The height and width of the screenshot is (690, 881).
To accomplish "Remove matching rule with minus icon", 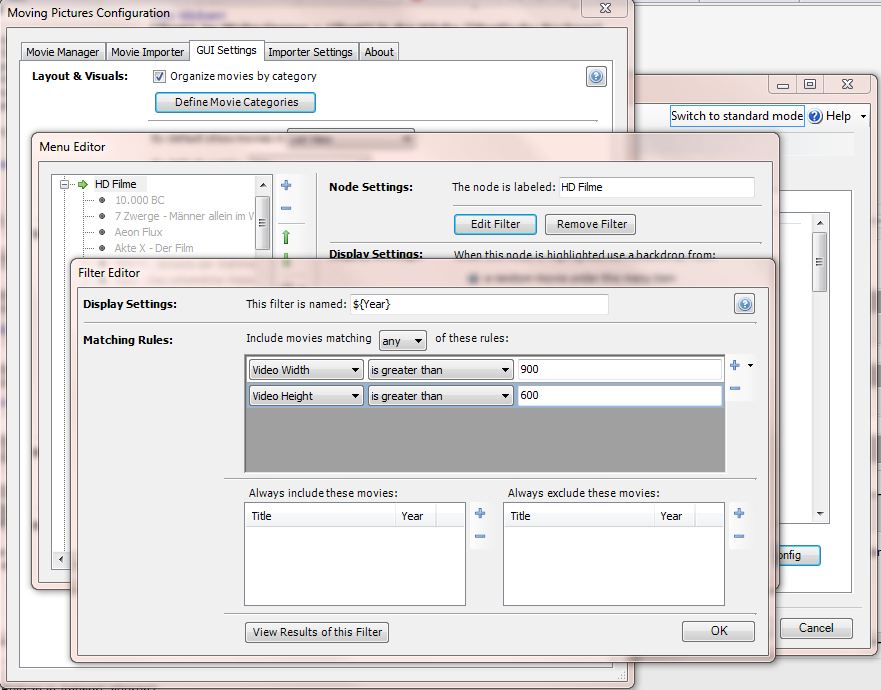I will point(734,388).
